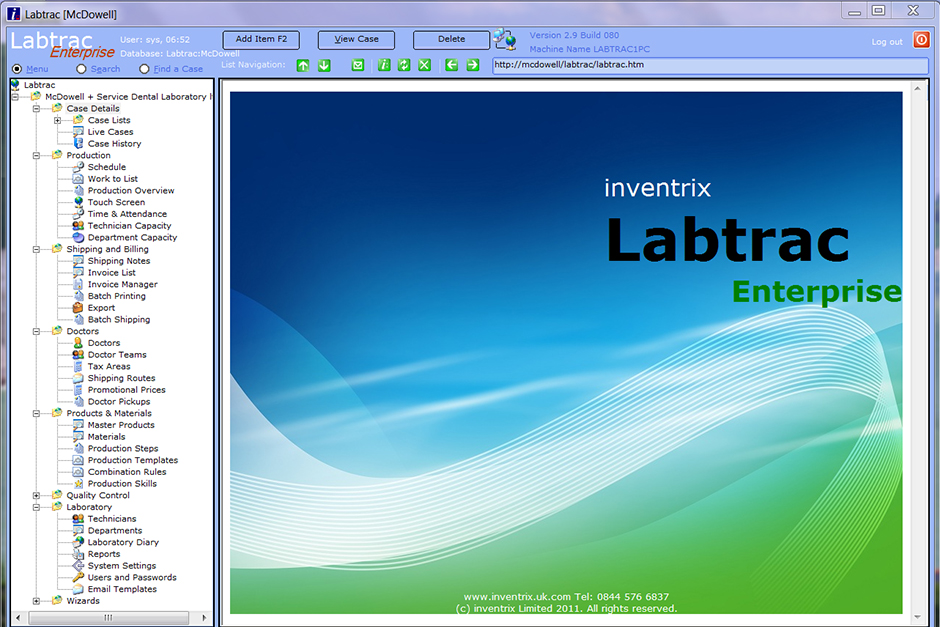940x627 pixels.
Task: Open the Master Products icon
Action: (x=78, y=425)
